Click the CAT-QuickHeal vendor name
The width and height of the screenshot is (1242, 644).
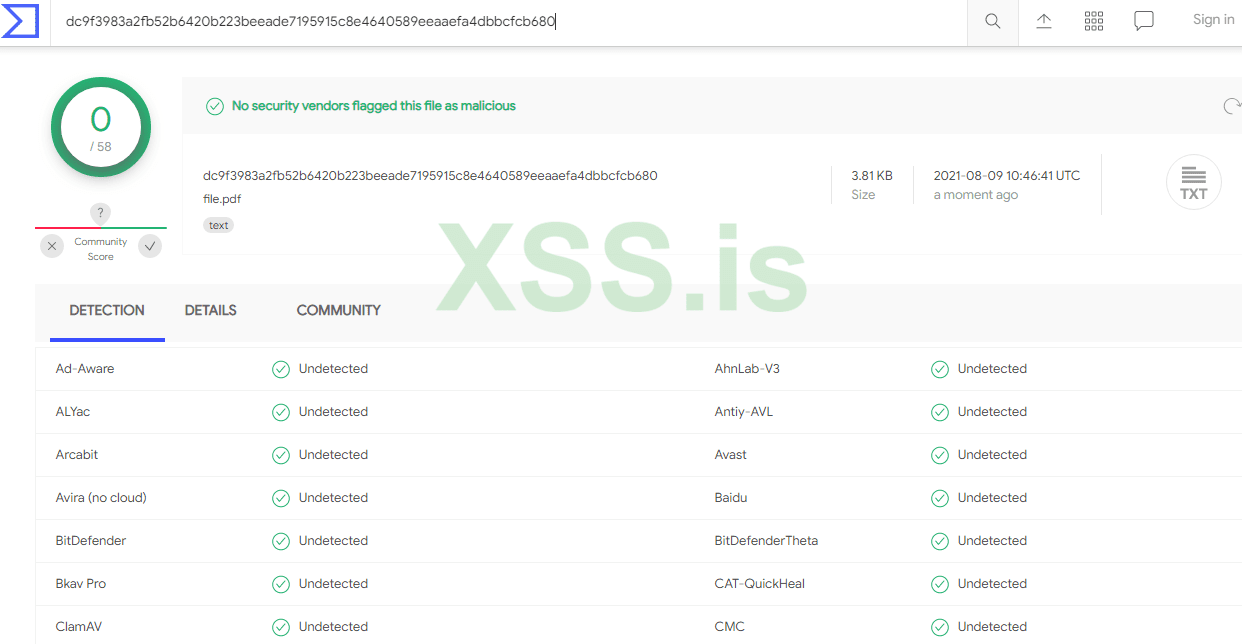click(x=760, y=584)
